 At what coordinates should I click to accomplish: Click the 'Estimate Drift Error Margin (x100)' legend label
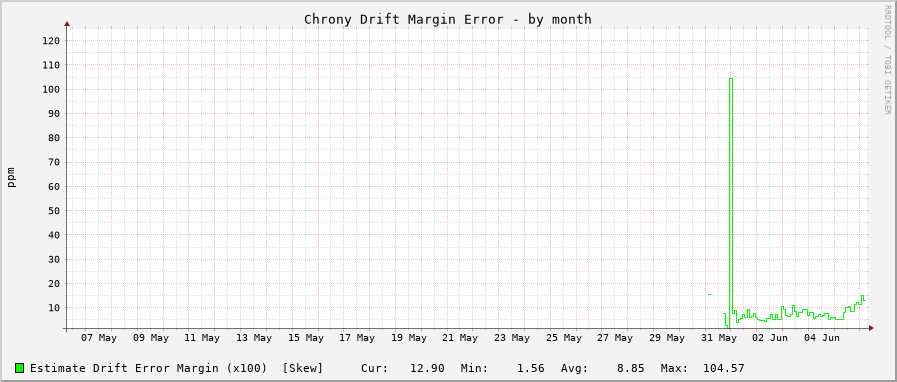(149, 368)
